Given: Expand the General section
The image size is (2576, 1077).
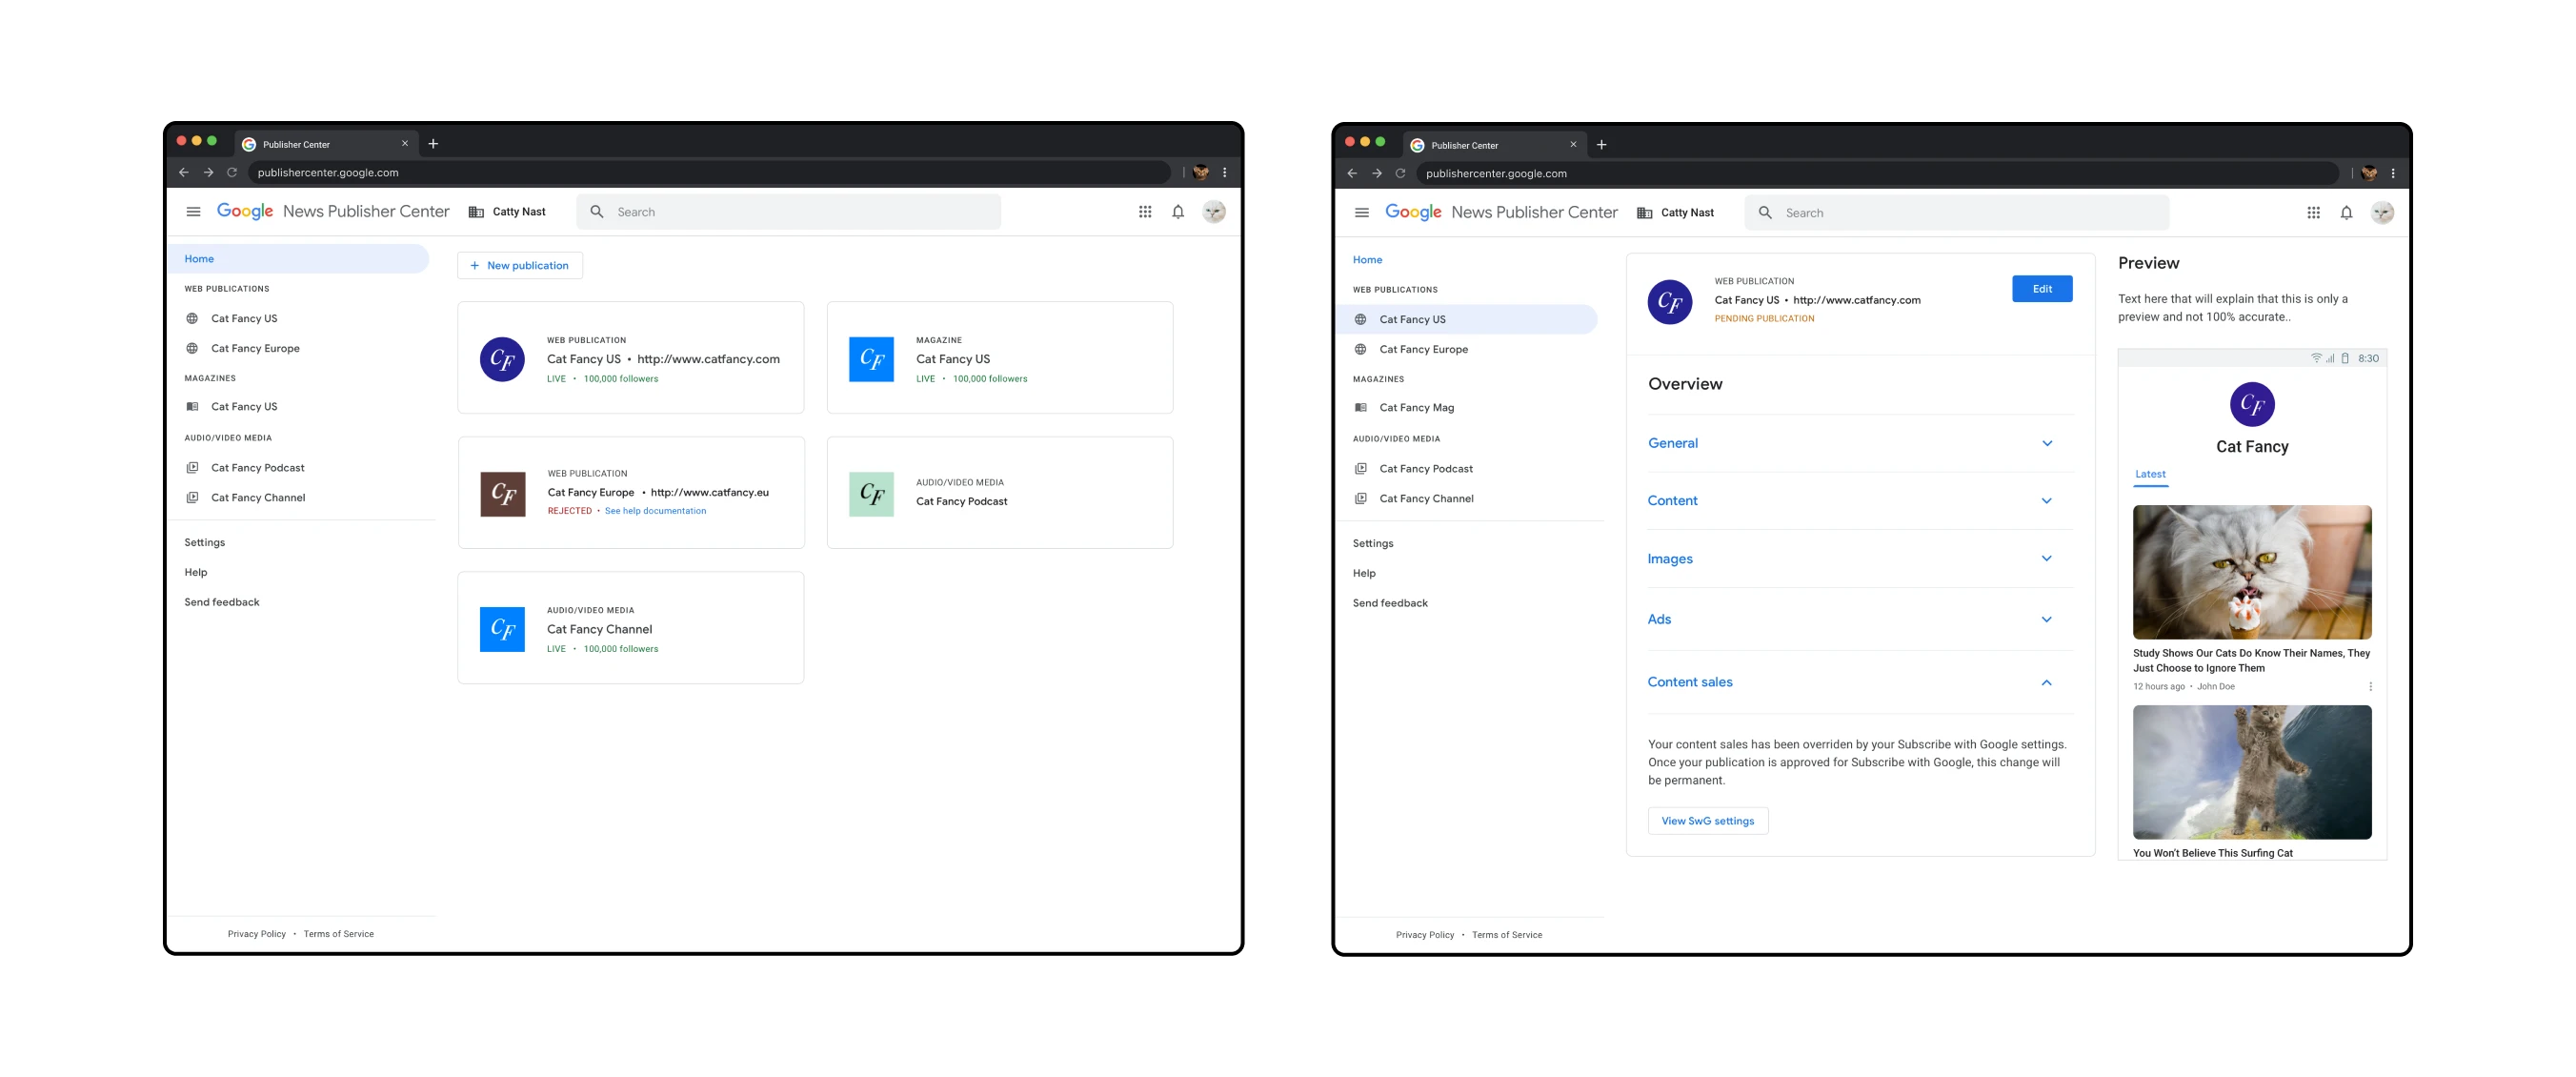Looking at the screenshot, I should 2046,444.
